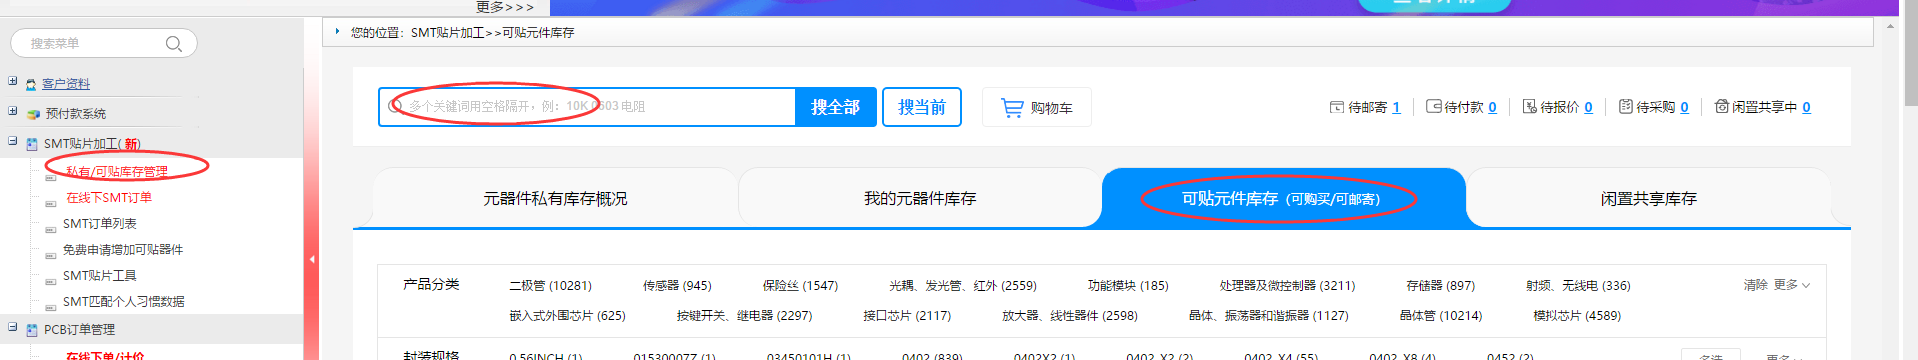Focus the 搜索菜单 search box
The width and height of the screenshot is (1918, 360).
coord(103,44)
